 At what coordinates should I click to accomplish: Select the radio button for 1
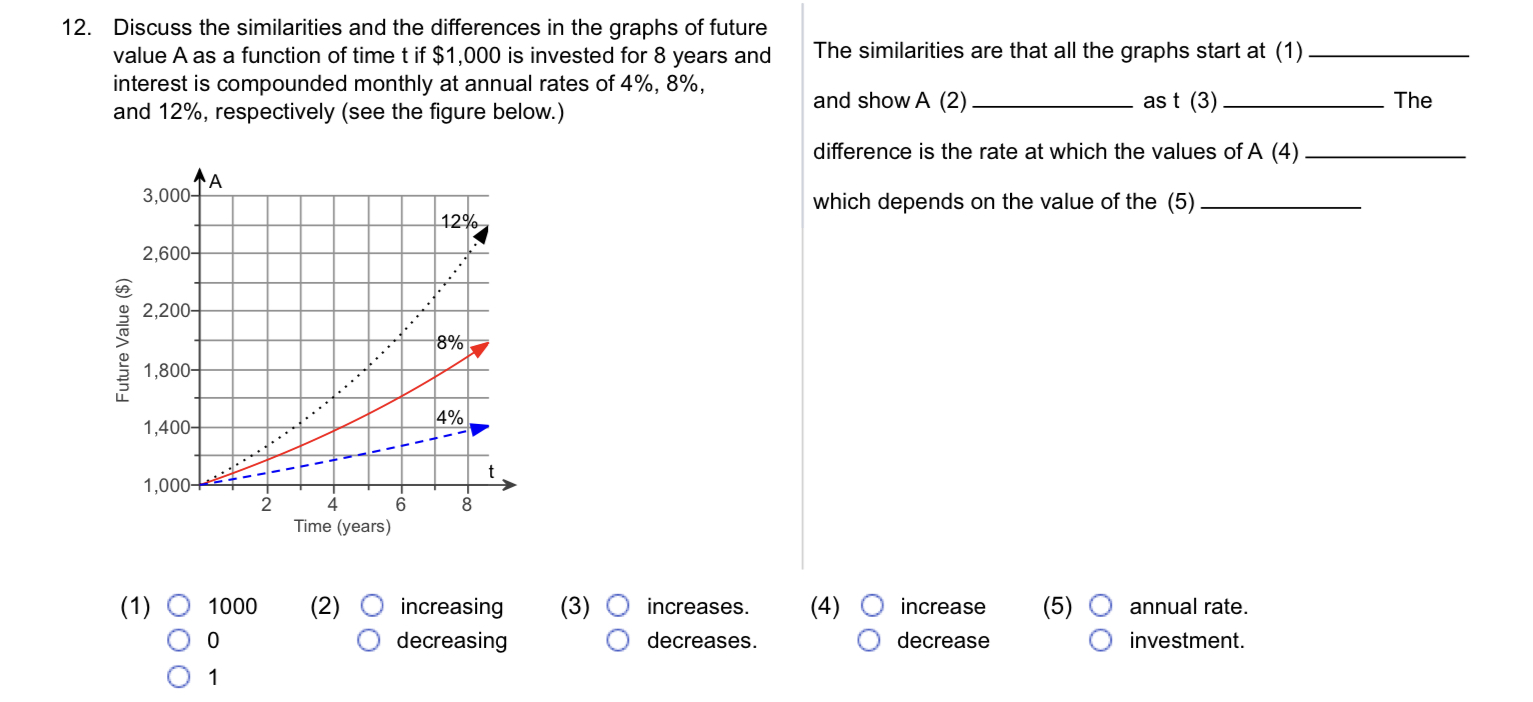click(x=178, y=677)
